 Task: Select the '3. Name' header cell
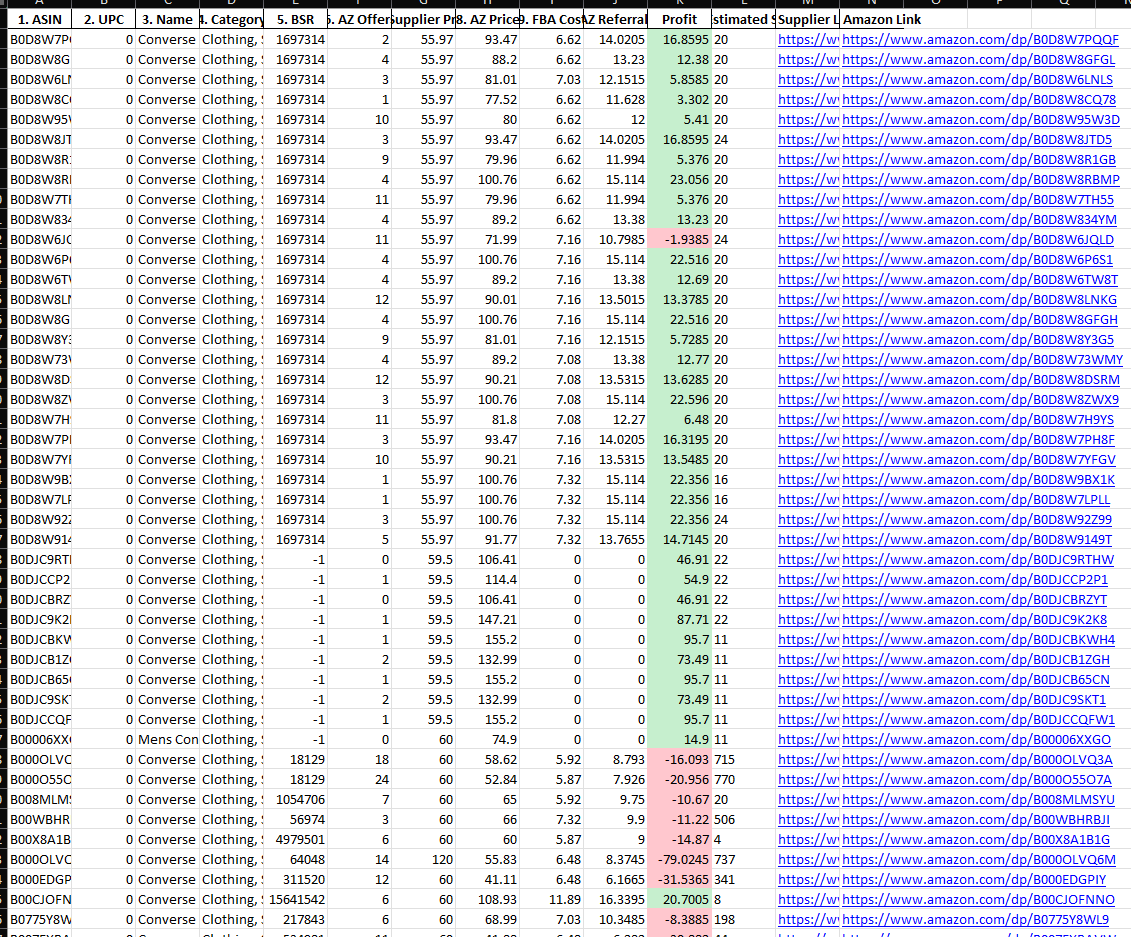tap(167, 19)
